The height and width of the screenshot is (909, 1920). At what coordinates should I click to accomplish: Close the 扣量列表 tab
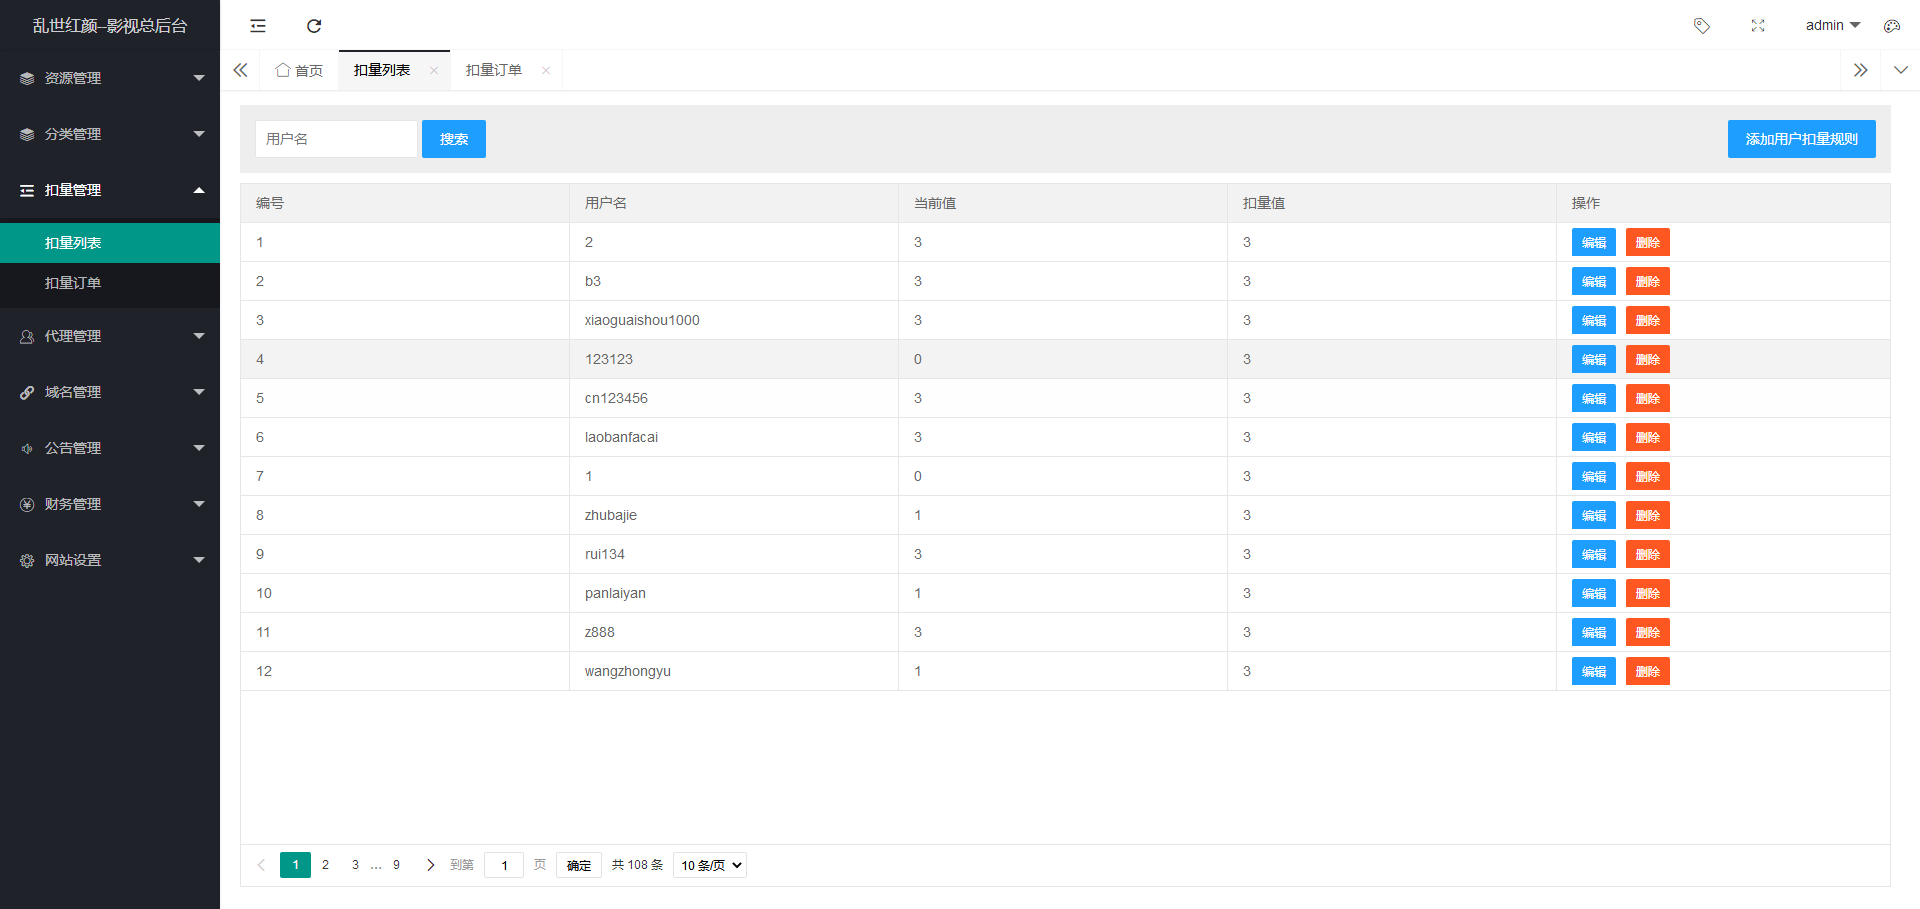click(434, 70)
